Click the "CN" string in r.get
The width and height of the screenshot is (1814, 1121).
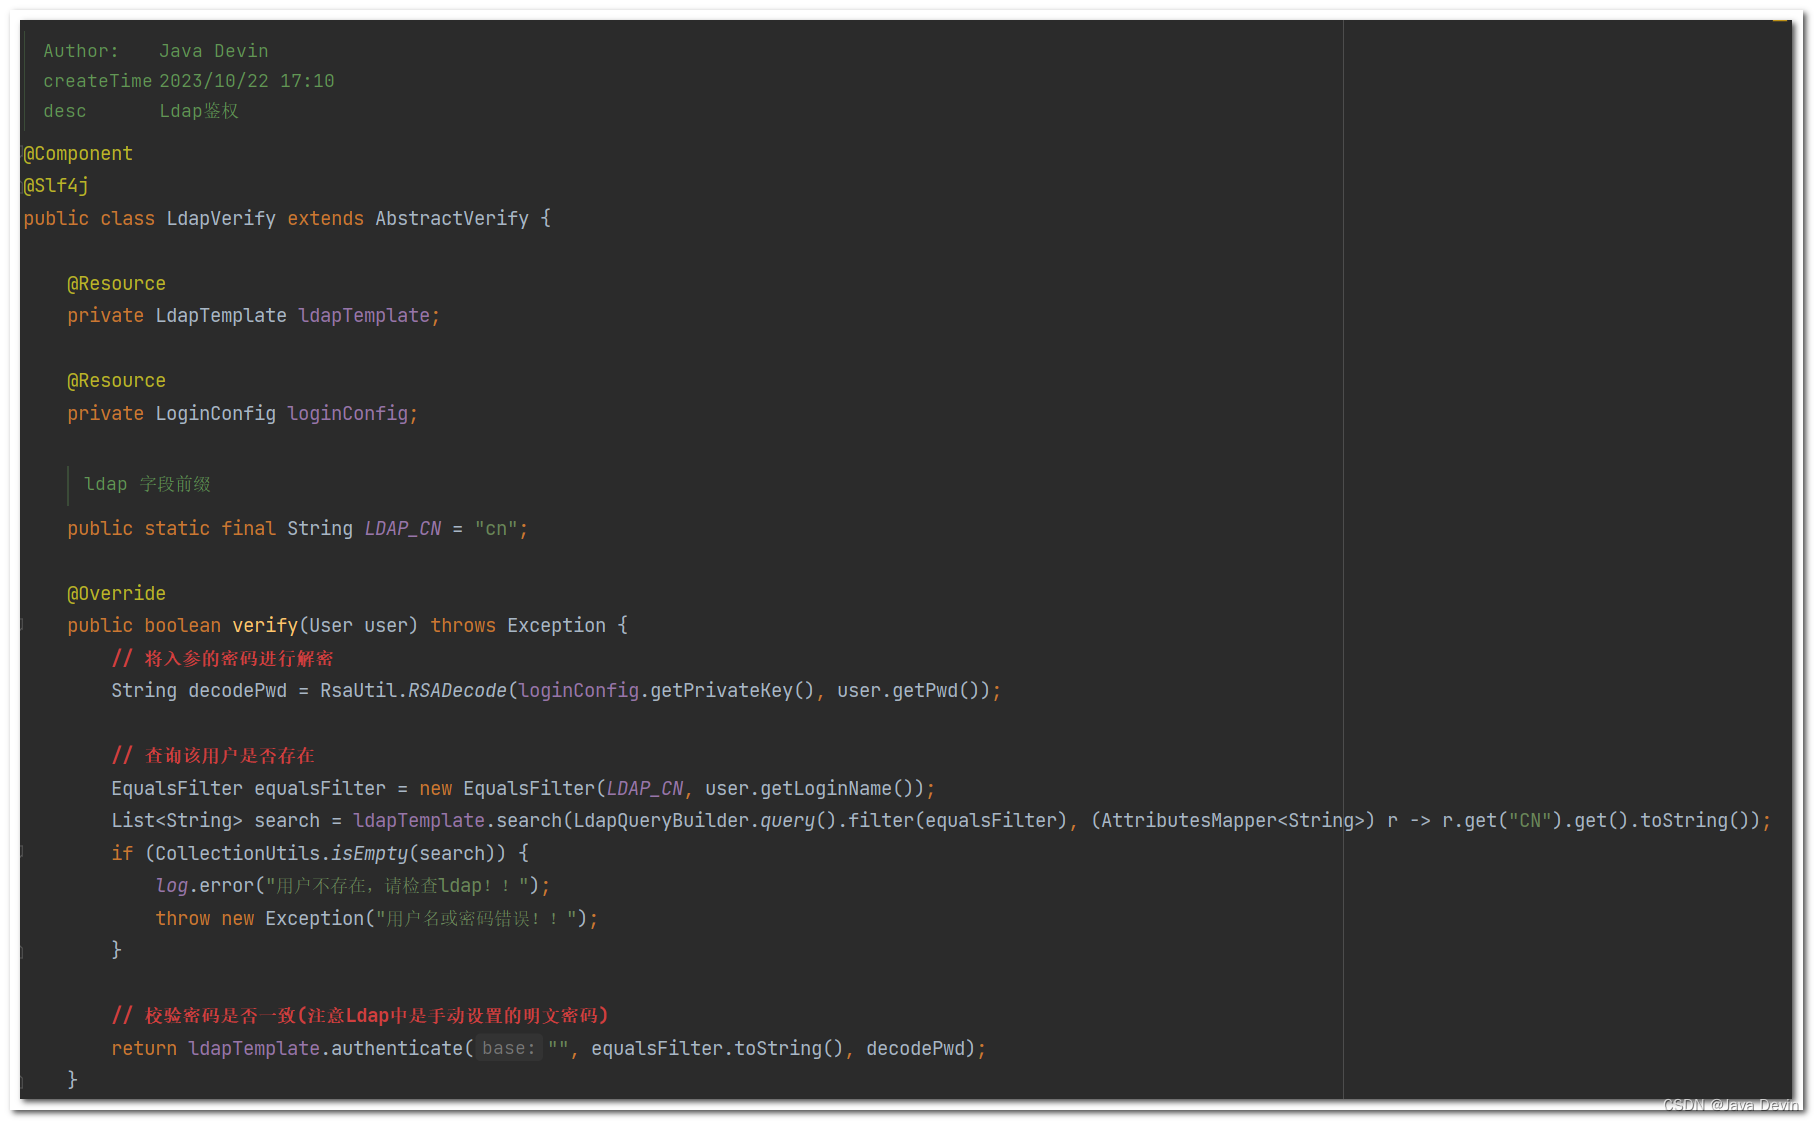[x=1529, y=820]
